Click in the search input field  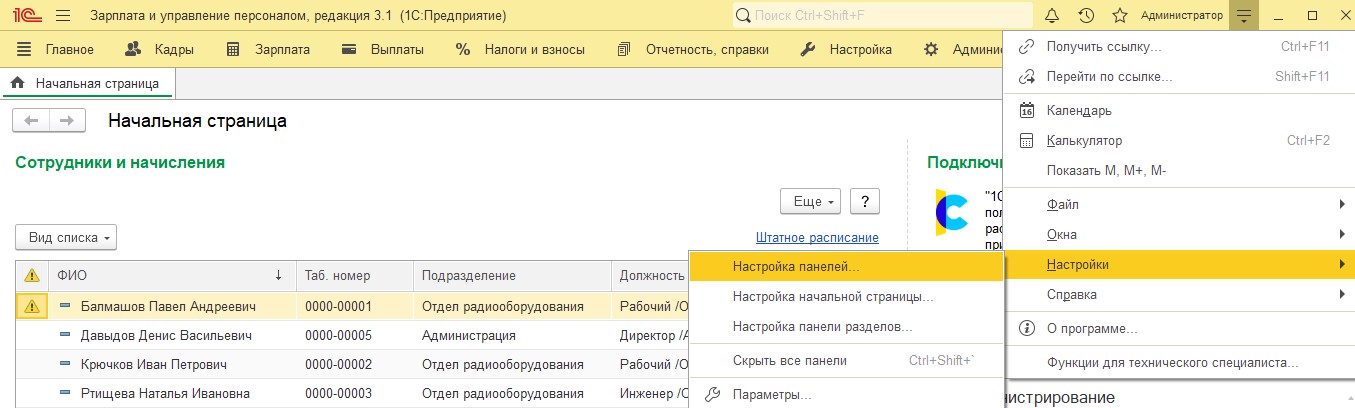pos(883,16)
